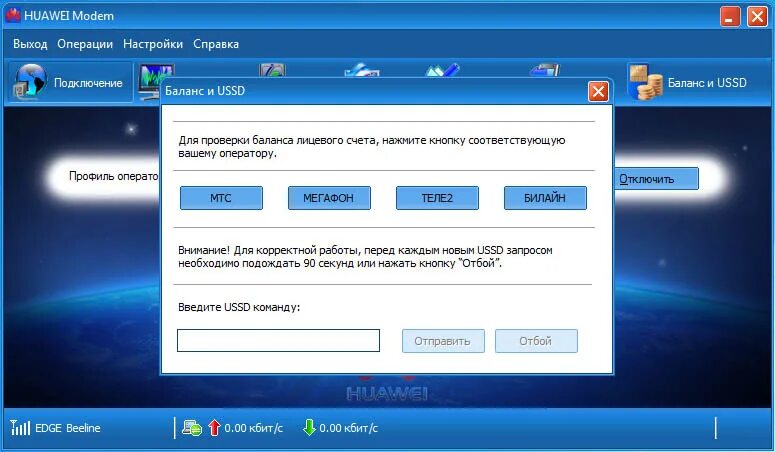Check balance for БИЛАЙН operator

[x=545, y=198]
